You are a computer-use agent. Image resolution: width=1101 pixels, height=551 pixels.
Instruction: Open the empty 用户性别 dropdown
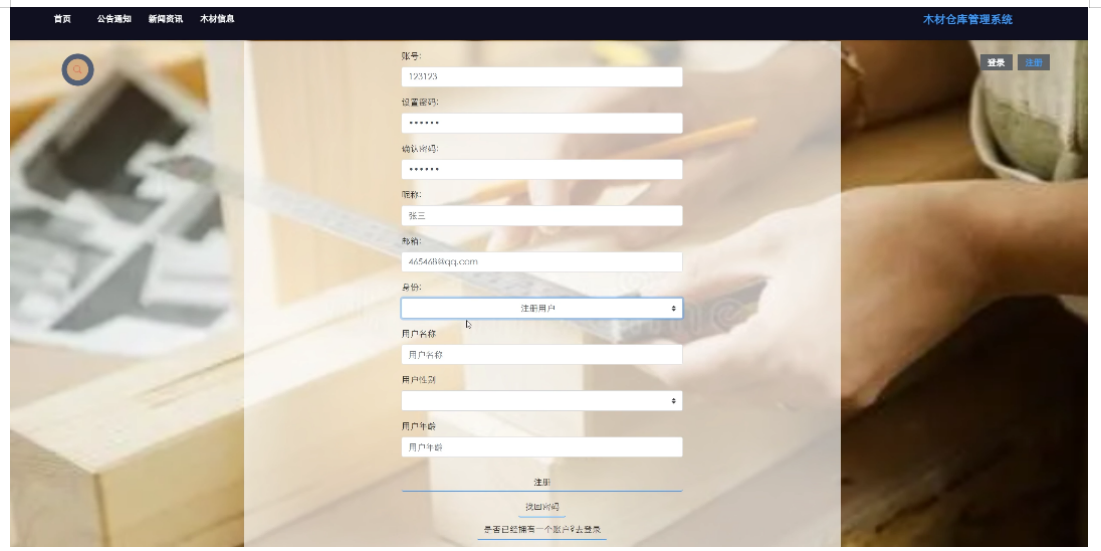coord(541,401)
